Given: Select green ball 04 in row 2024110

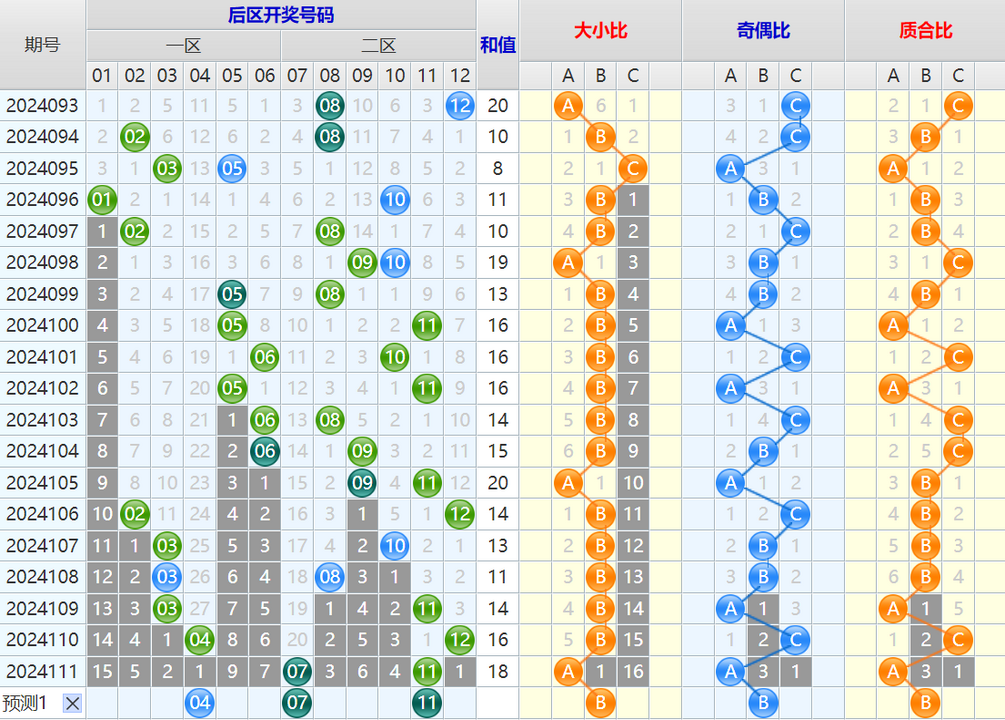Looking at the screenshot, I should (199, 640).
